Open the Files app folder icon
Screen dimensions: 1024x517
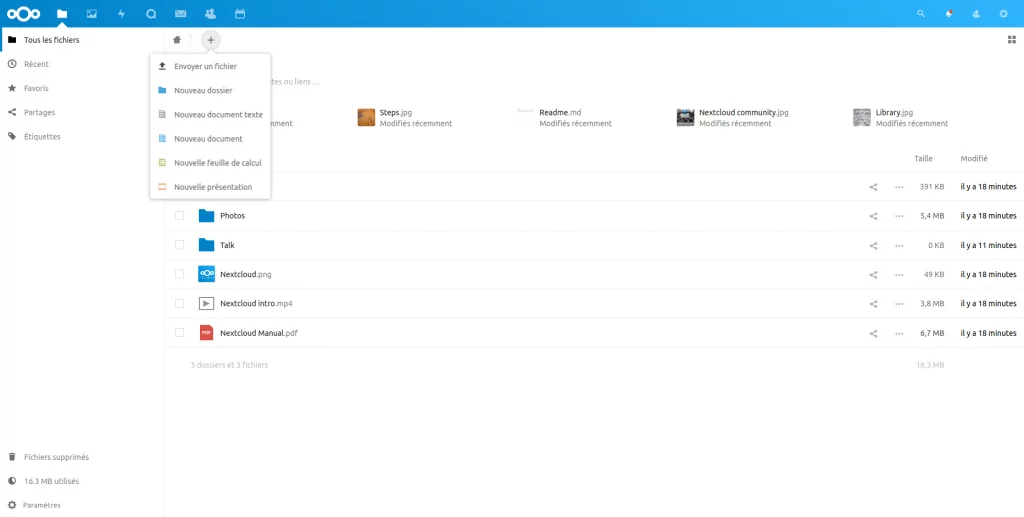coord(62,14)
